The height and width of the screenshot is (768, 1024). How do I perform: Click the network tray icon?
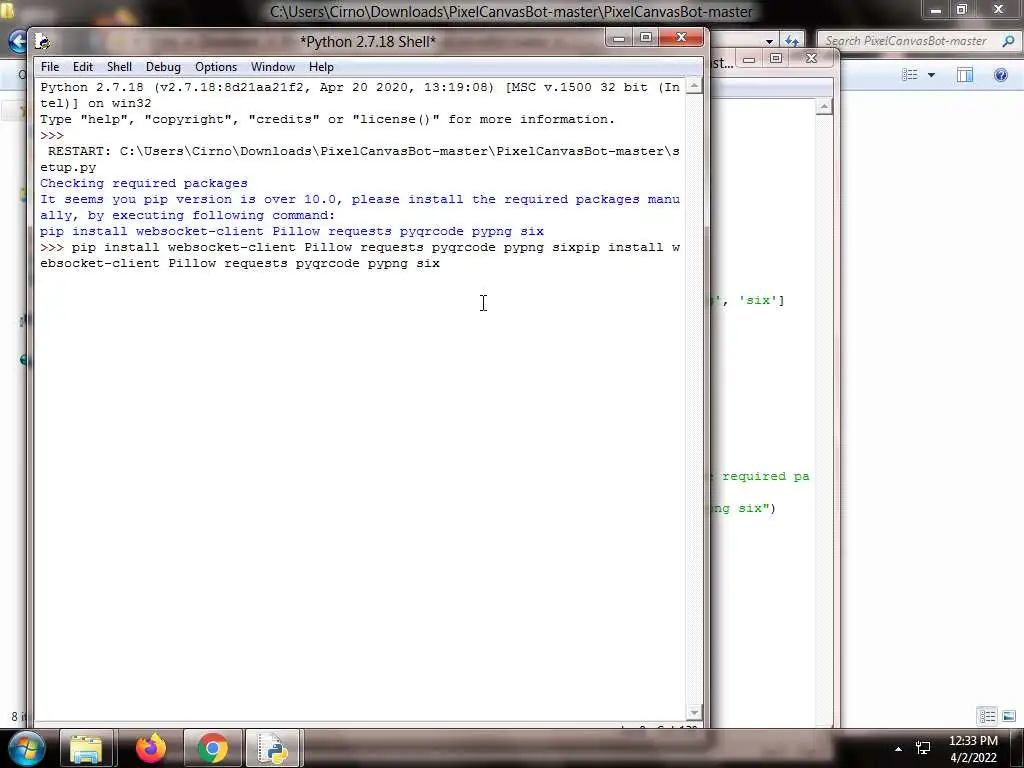click(923, 748)
